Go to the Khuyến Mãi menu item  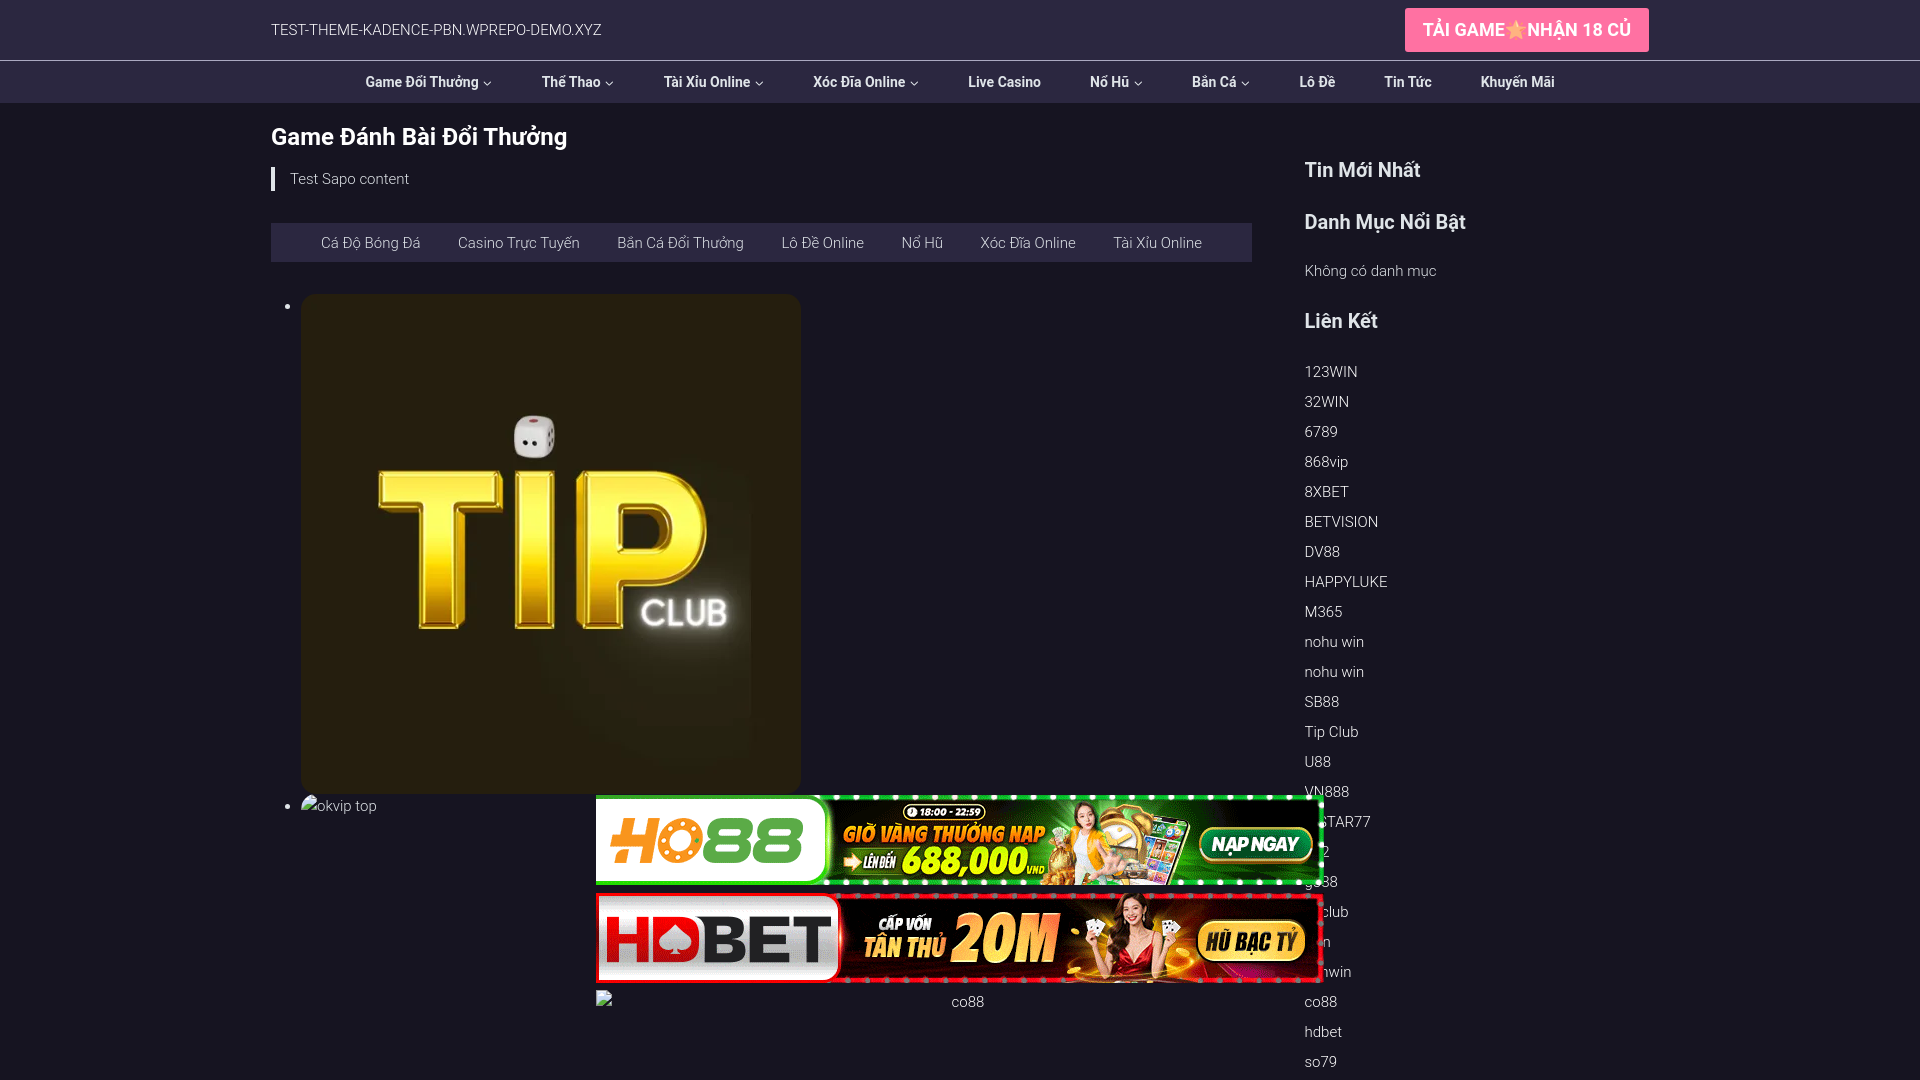click(1517, 82)
